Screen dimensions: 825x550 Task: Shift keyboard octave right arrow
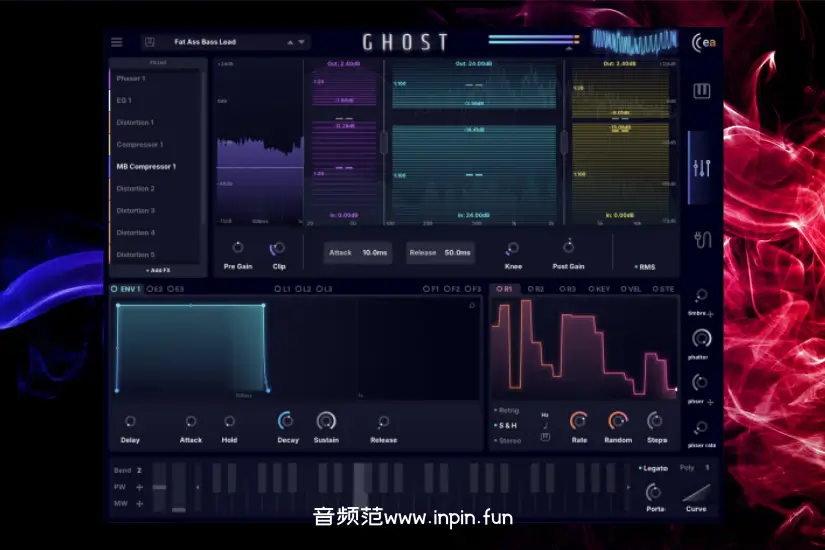(628, 487)
